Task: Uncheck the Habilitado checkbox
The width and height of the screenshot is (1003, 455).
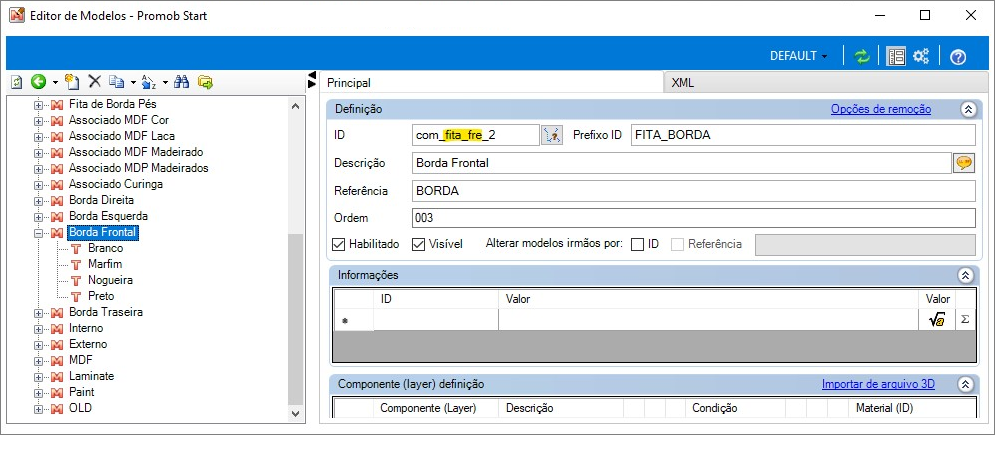Action: 339,244
